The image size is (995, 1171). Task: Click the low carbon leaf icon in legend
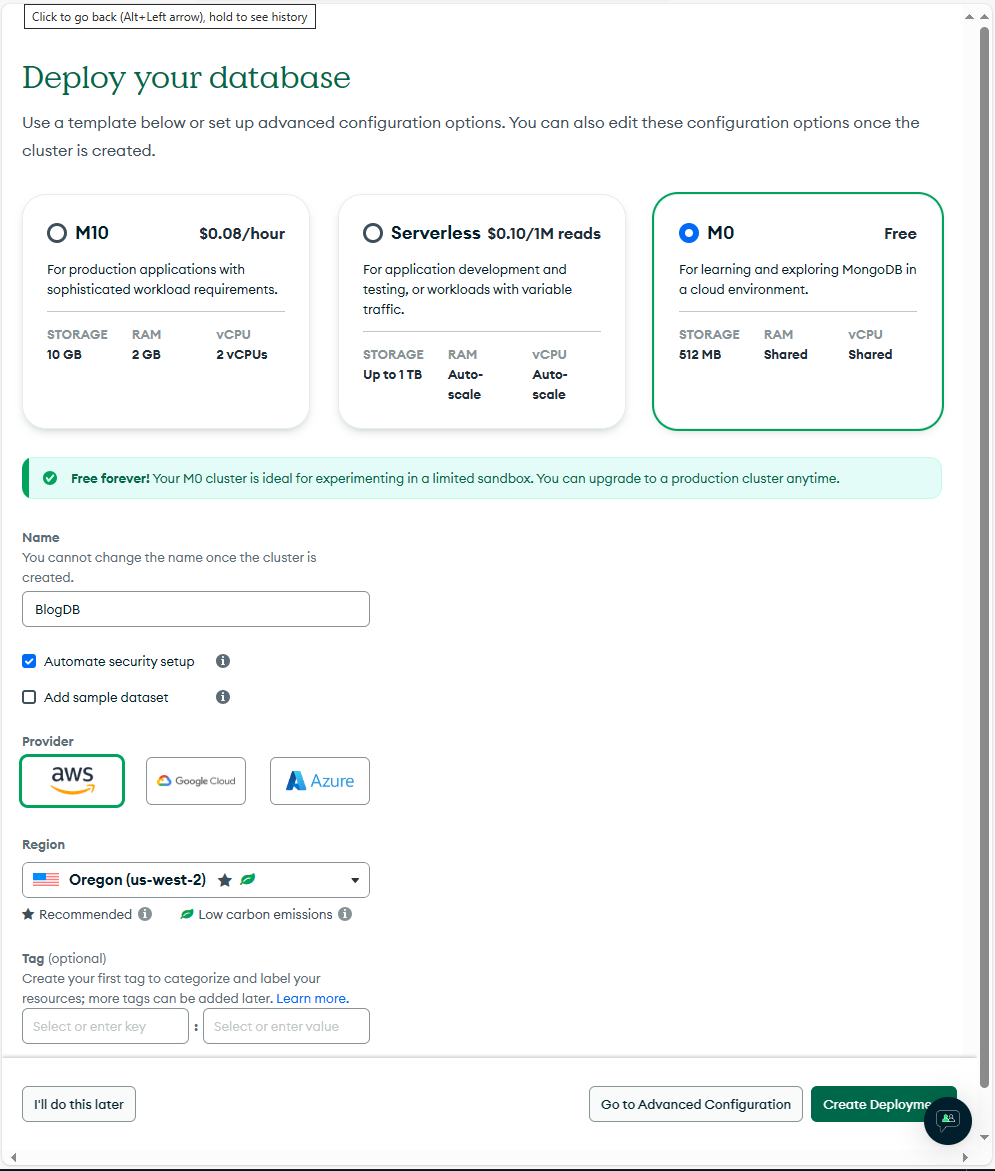[x=187, y=914]
